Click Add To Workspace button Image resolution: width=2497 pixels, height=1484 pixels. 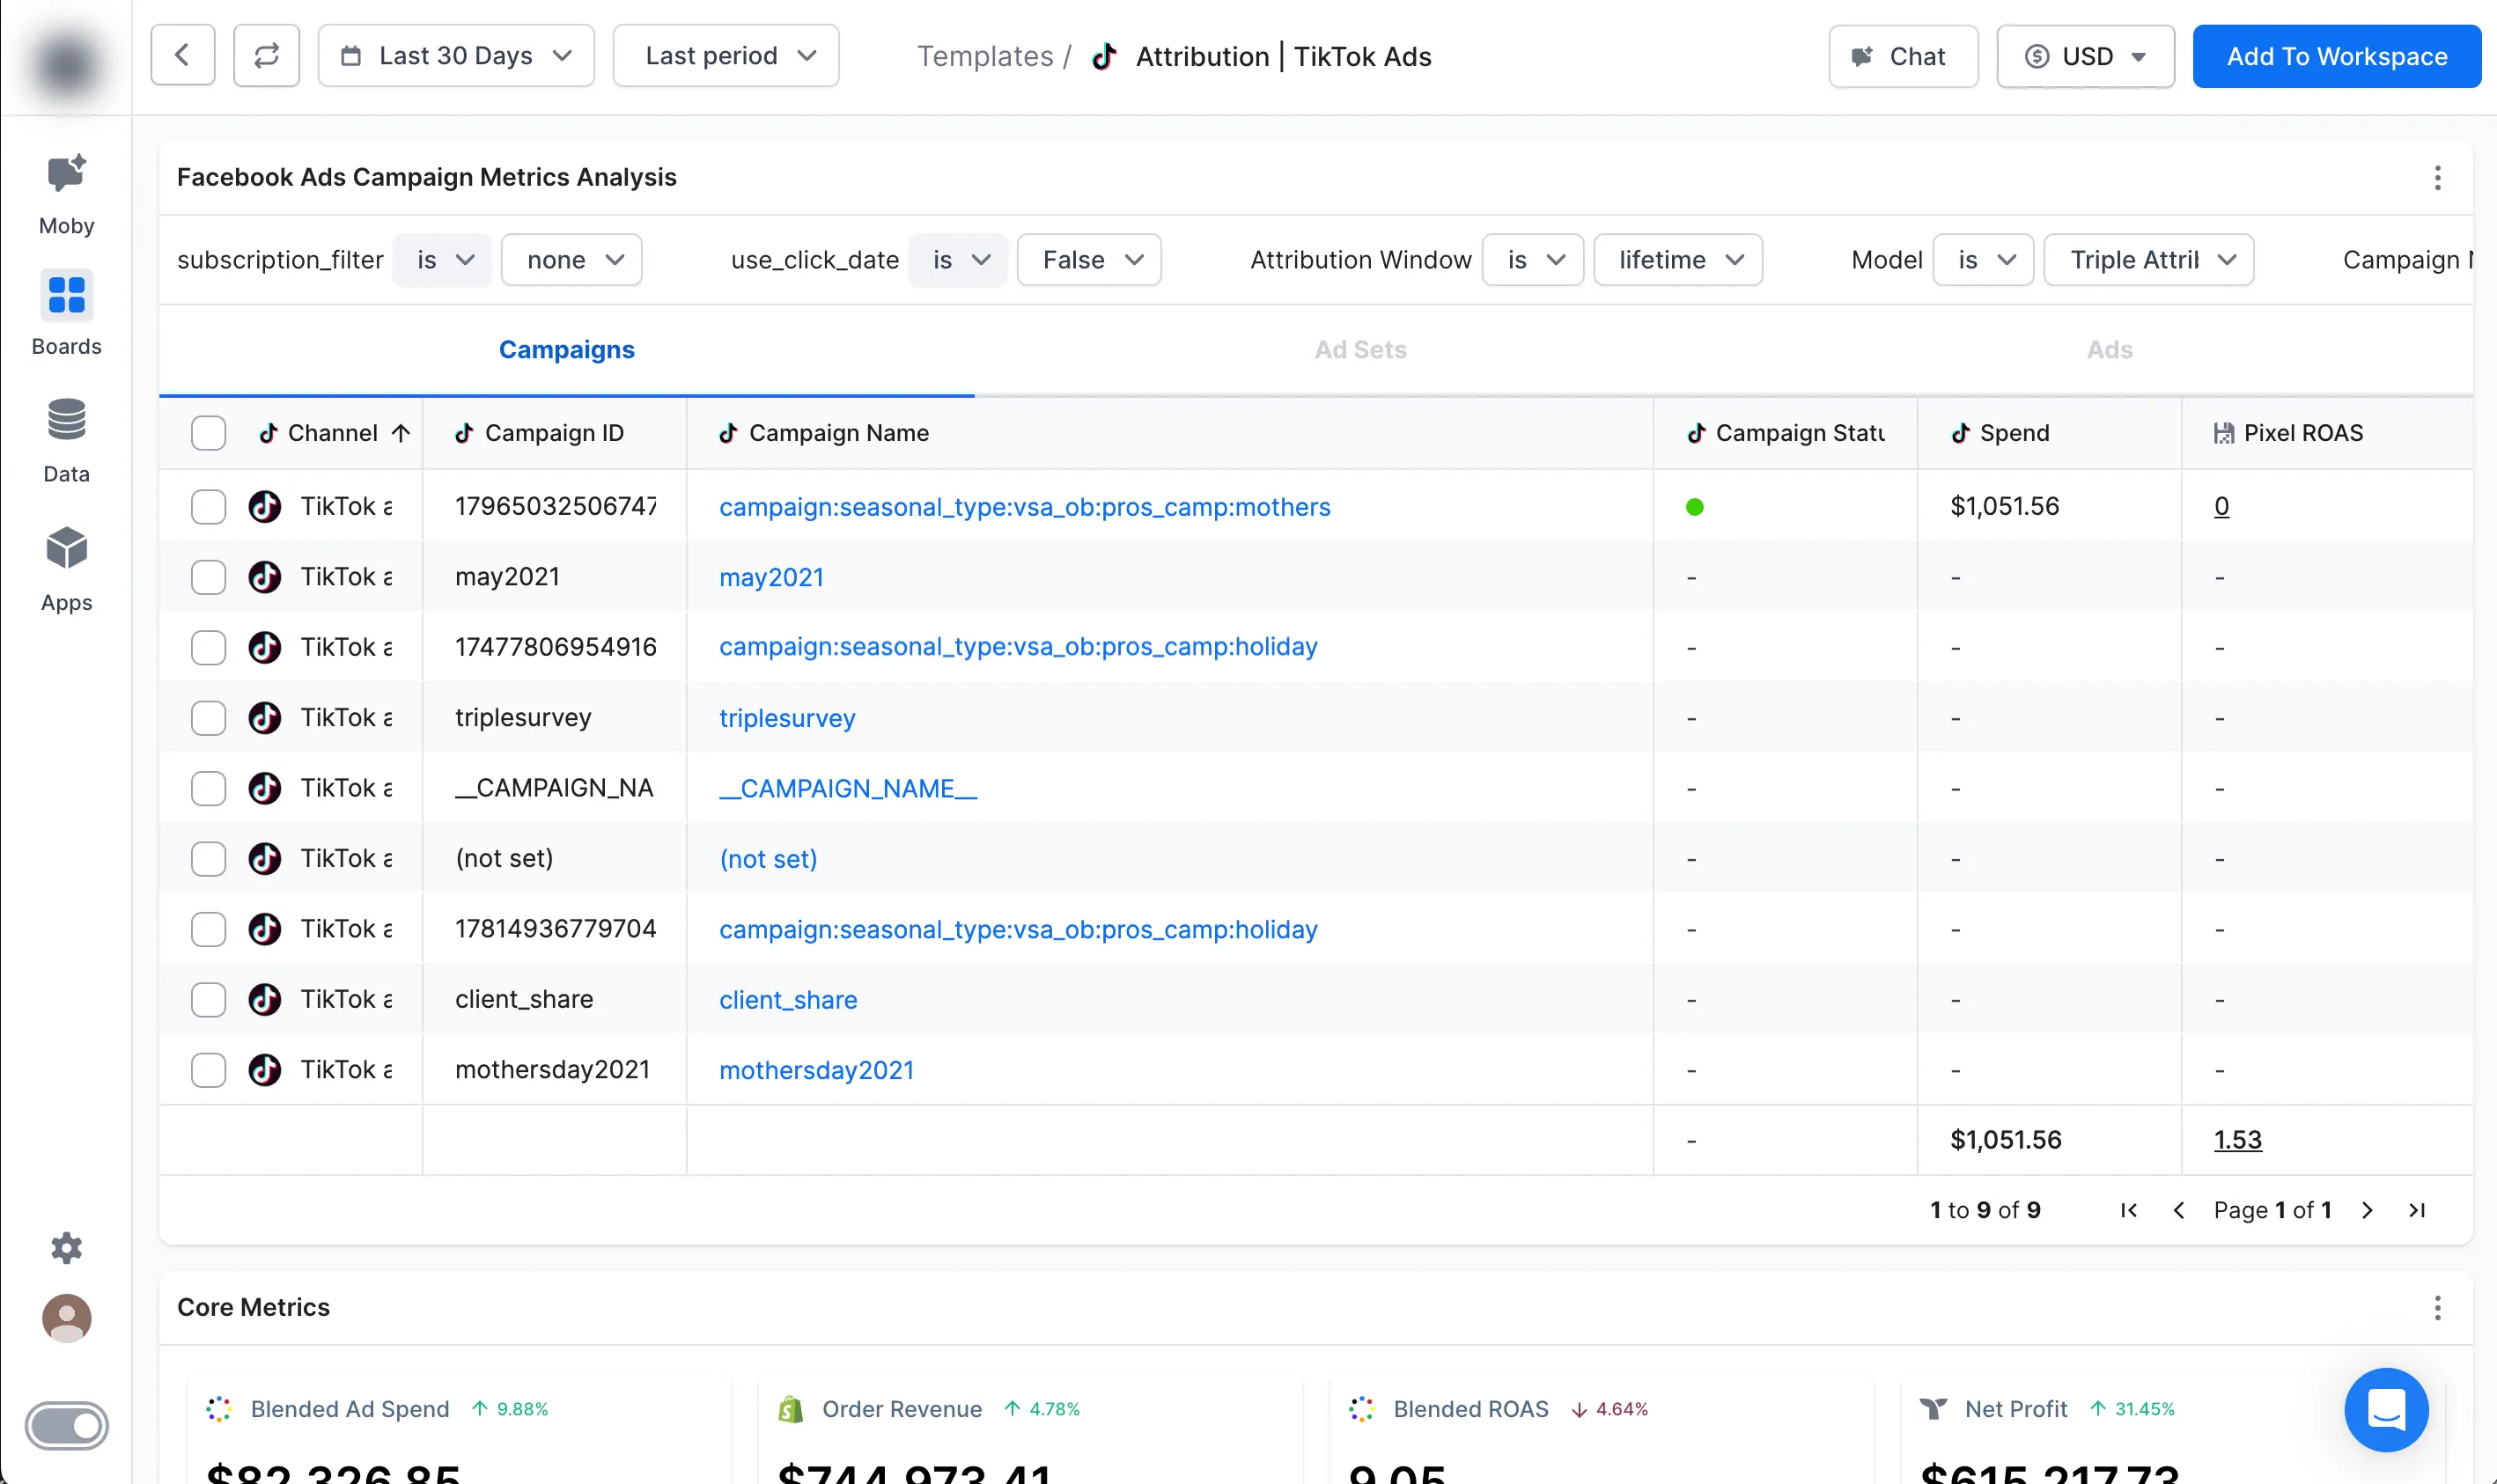(x=2336, y=56)
